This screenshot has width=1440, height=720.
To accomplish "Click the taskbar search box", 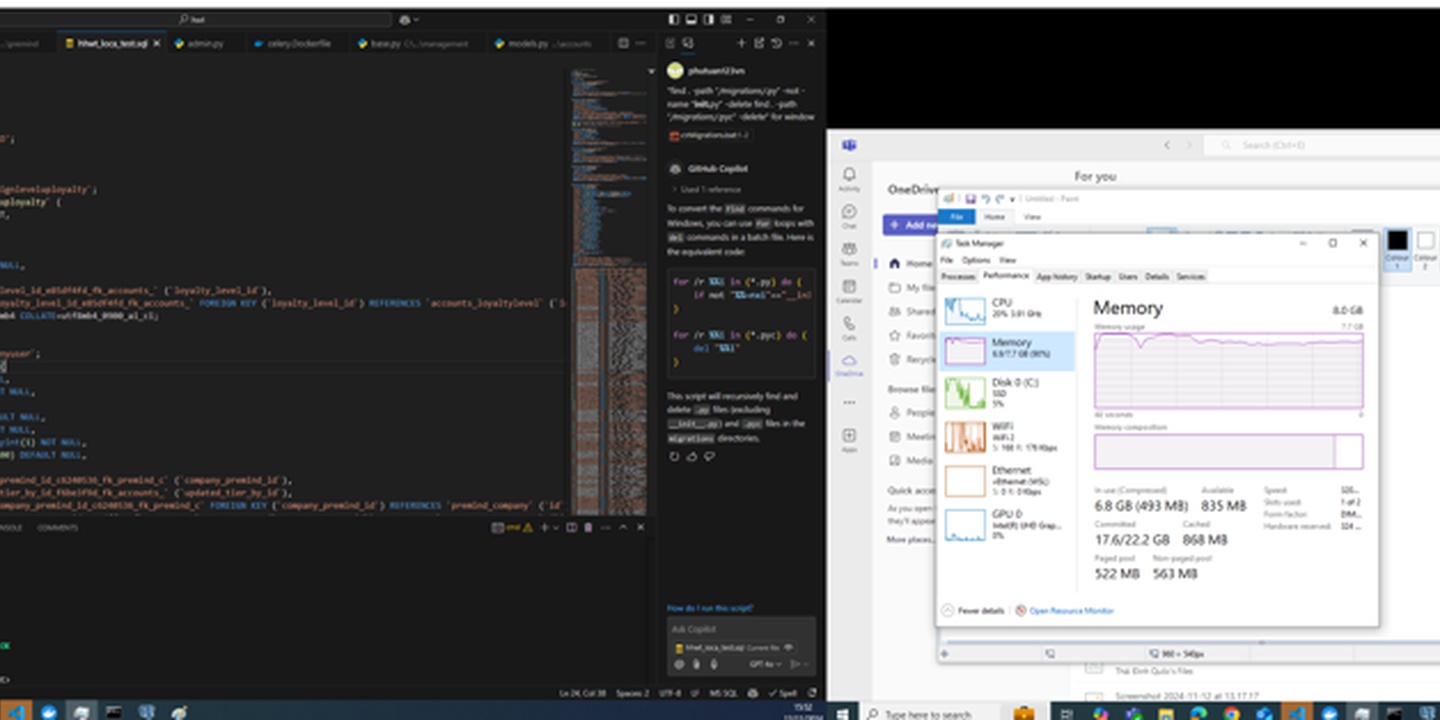I will click(x=930, y=713).
